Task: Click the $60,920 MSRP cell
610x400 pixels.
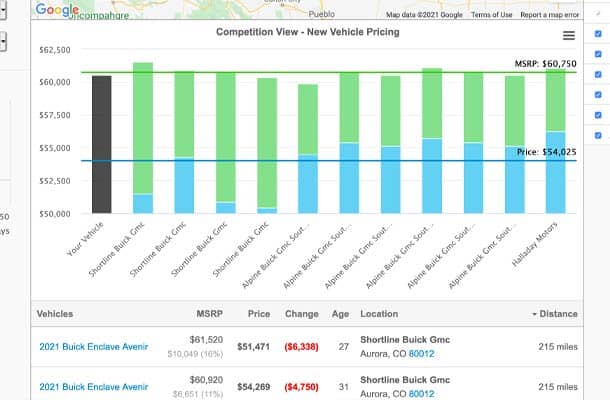Action: (x=206, y=380)
